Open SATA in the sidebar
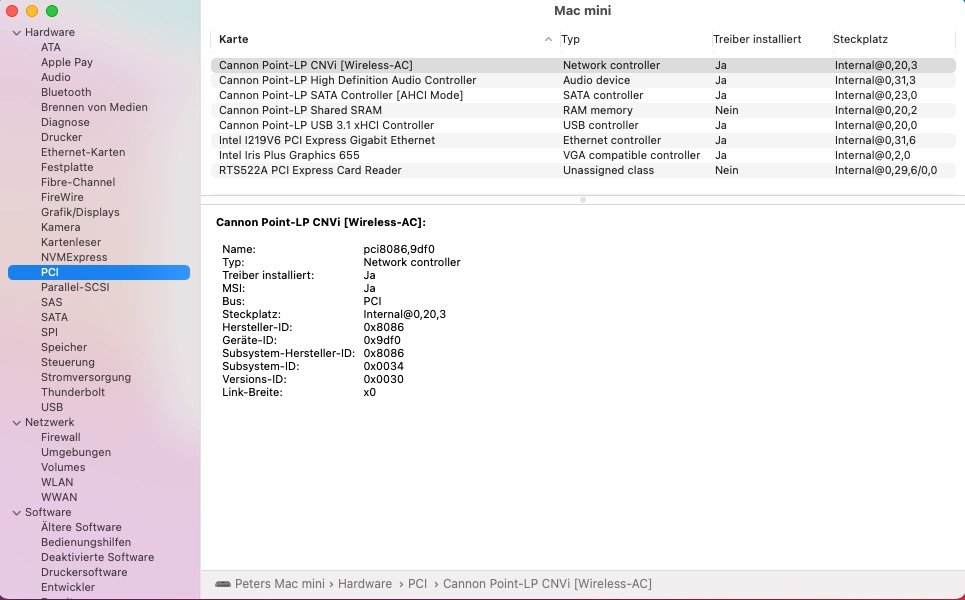Image resolution: width=965 pixels, height=600 pixels. click(x=54, y=318)
